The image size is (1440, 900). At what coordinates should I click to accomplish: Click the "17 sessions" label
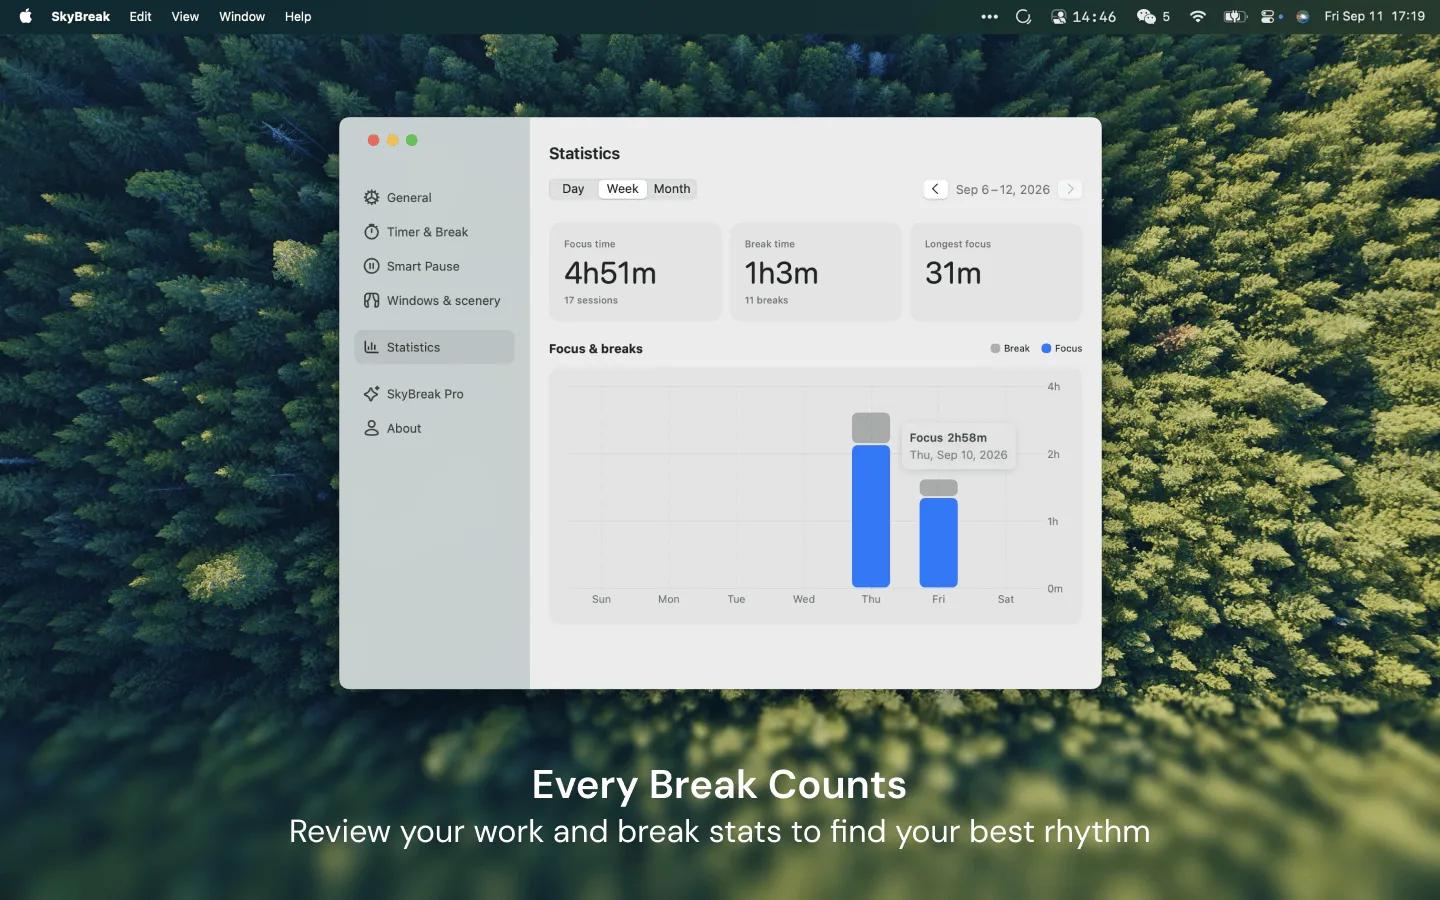click(591, 300)
